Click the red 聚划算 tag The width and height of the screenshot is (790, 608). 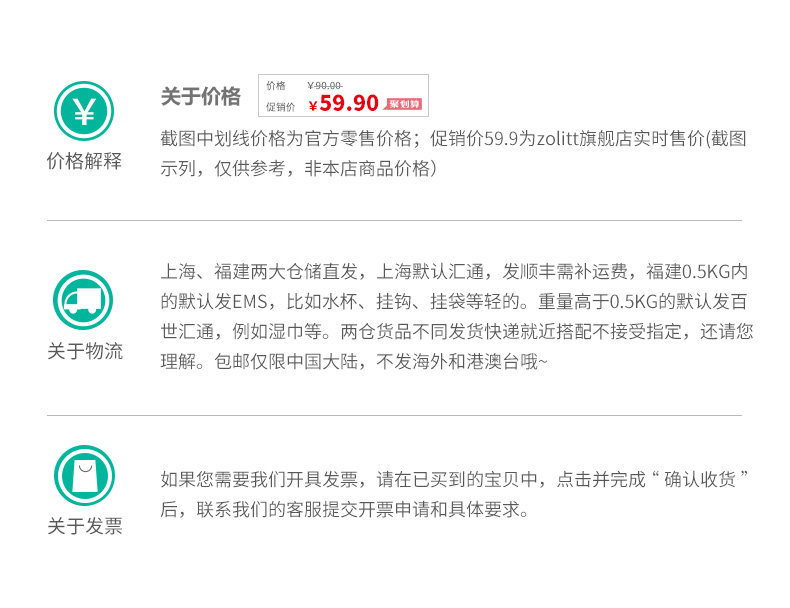[404, 103]
